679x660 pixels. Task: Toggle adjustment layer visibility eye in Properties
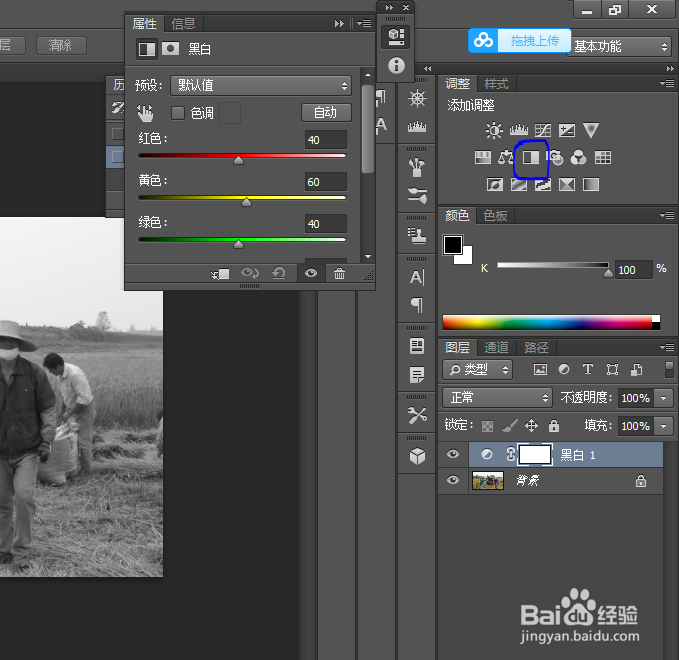[311, 273]
